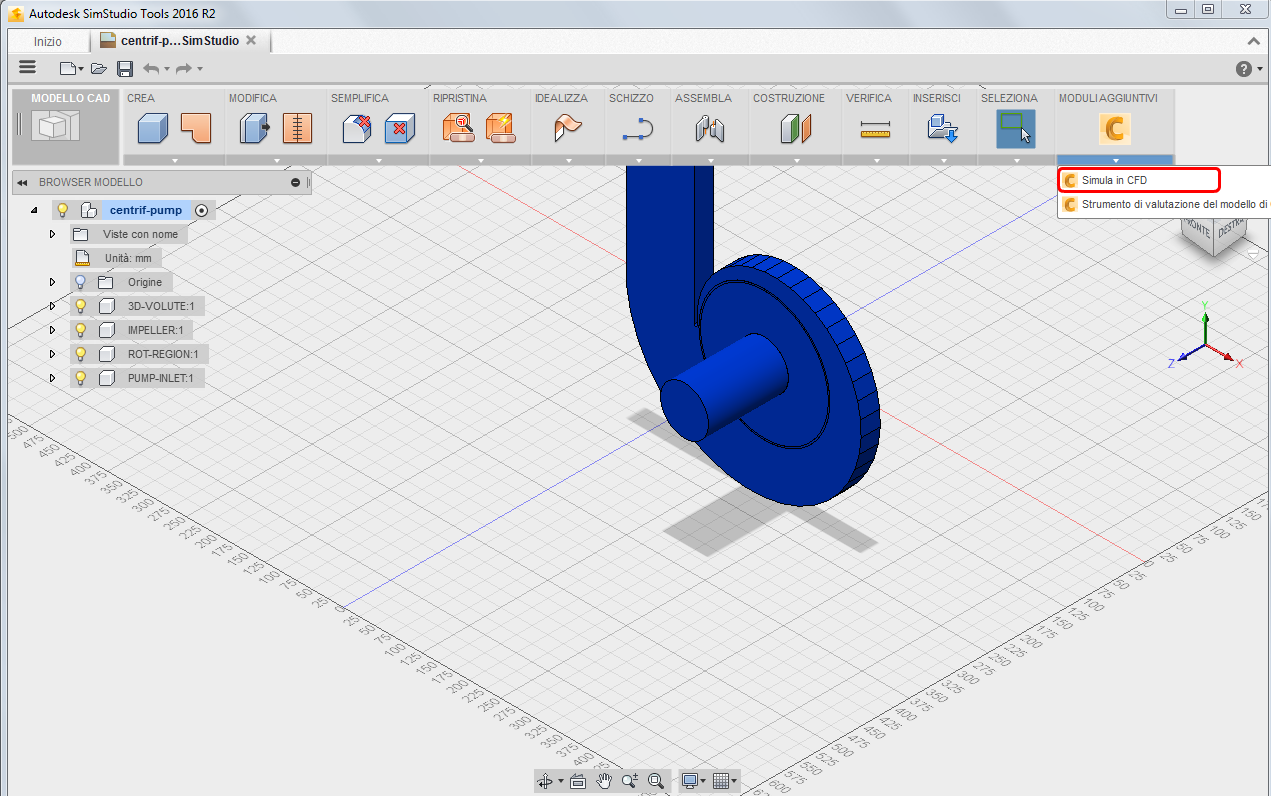Expand the Viste con nome folder
The height and width of the screenshot is (796, 1271).
(52, 234)
